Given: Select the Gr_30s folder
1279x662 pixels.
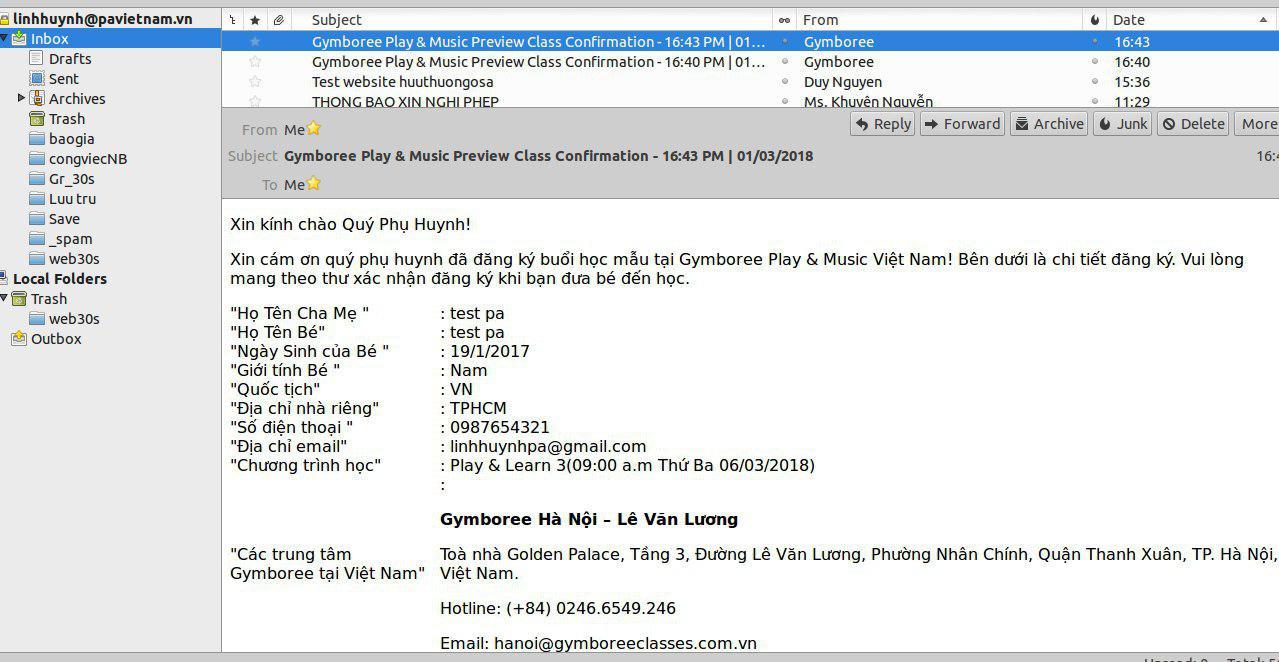Looking at the screenshot, I should pos(71,179).
